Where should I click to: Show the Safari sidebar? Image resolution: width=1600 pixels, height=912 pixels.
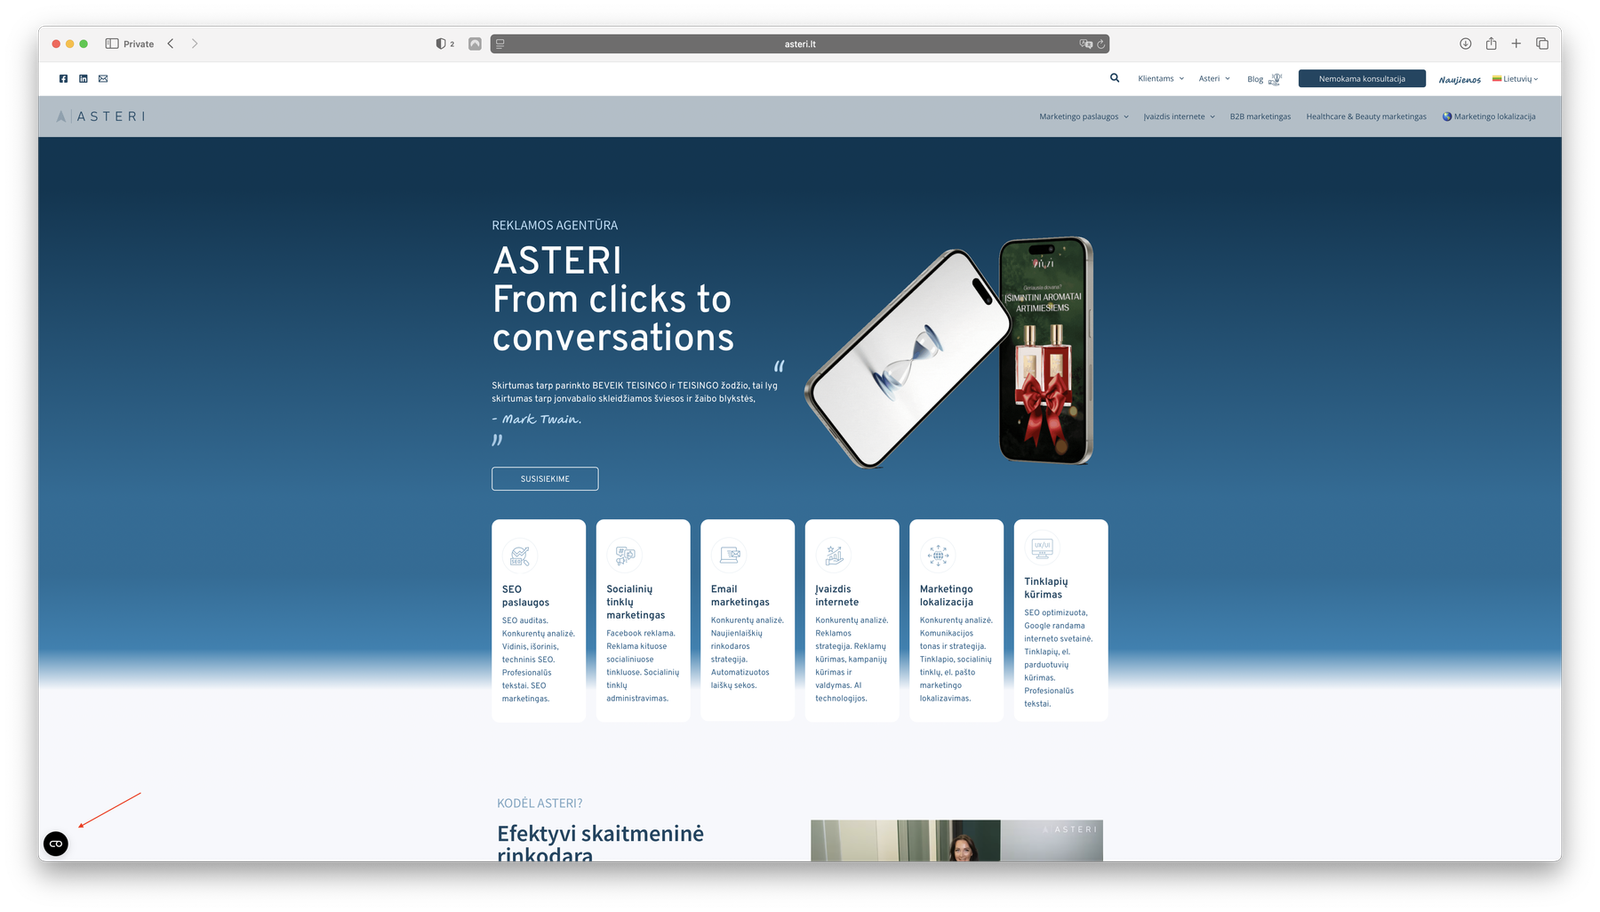pyautogui.click(x=112, y=44)
